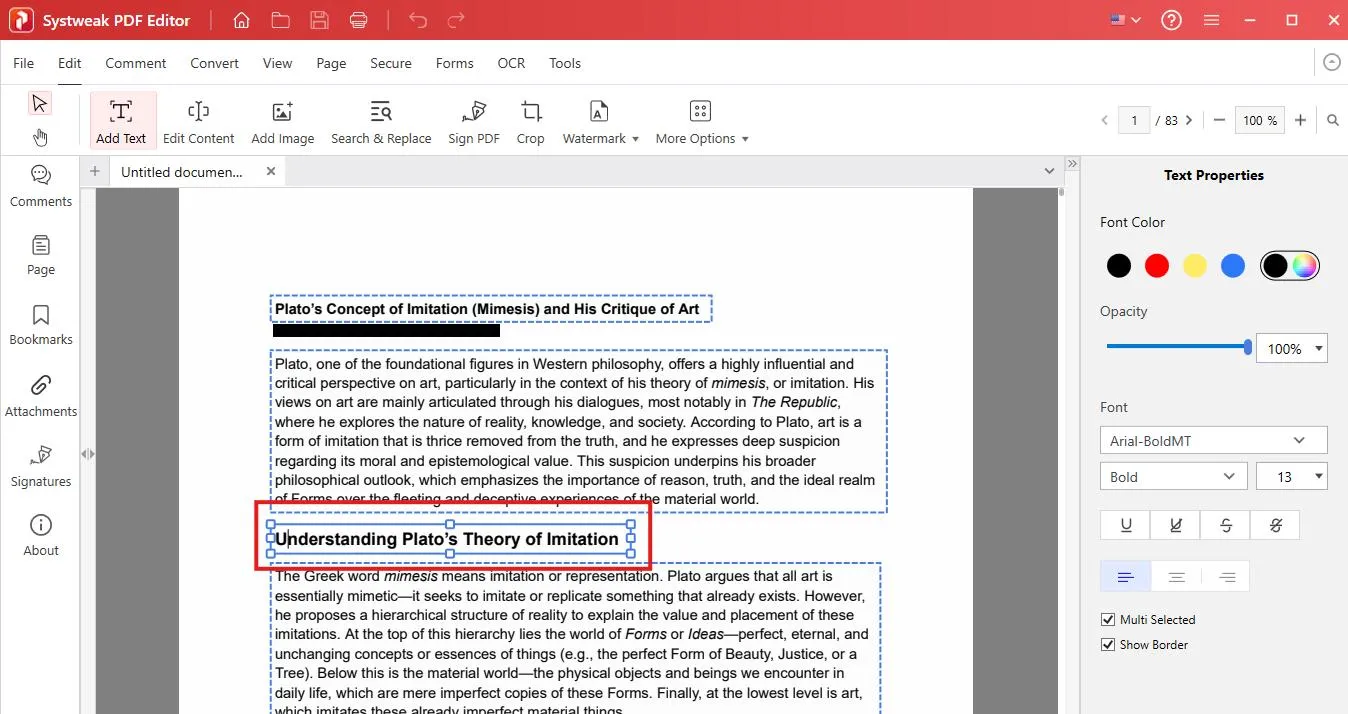The height and width of the screenshot is (714, 1348).
Task: Open Search & Replace tool
Action: click(x=381, y=121)
